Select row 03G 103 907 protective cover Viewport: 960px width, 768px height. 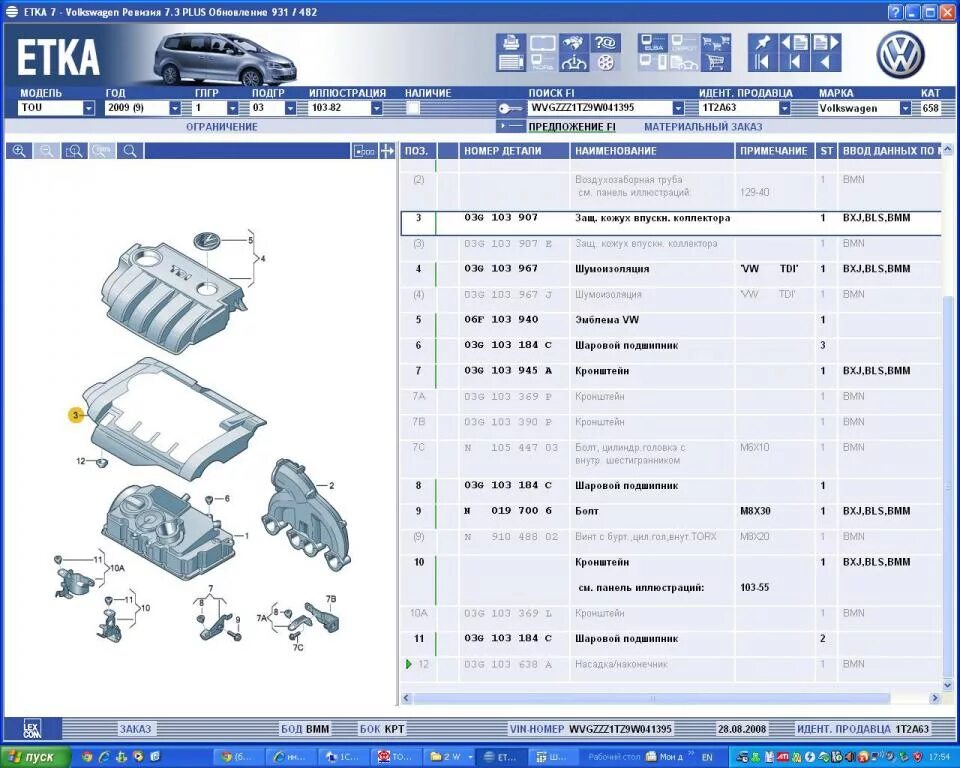tap(670, 224)
